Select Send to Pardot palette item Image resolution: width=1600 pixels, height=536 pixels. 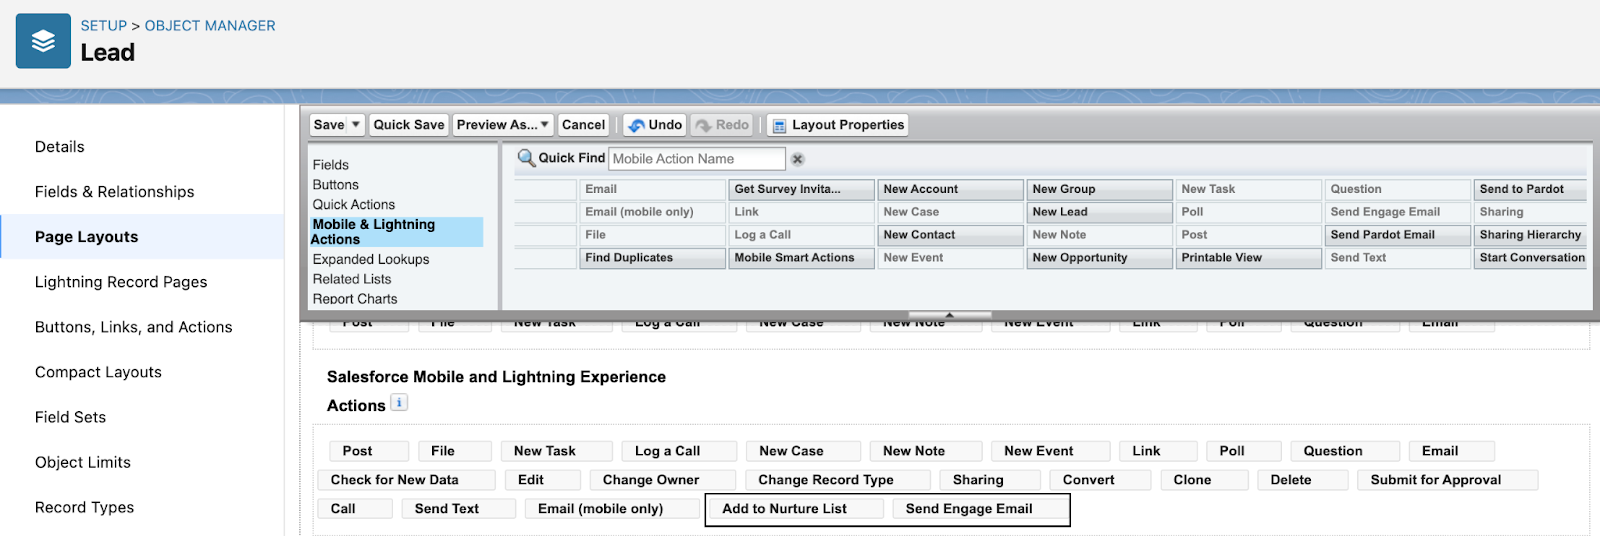(x=1530, y=189)
